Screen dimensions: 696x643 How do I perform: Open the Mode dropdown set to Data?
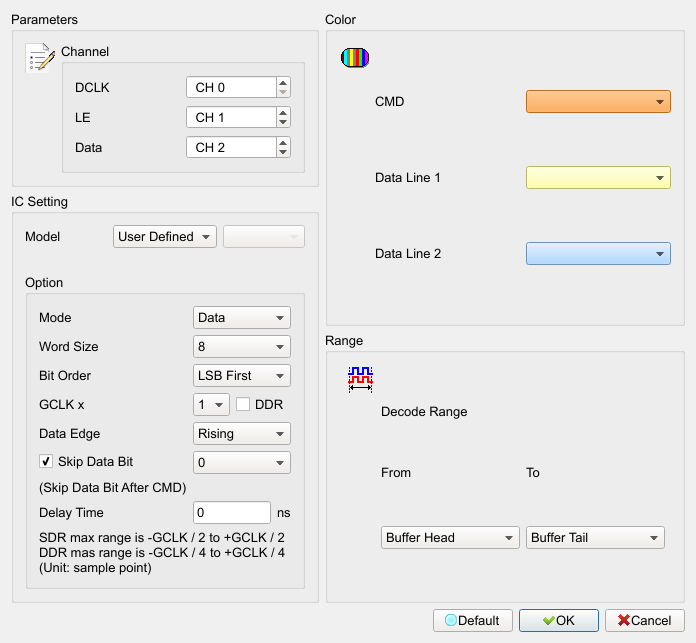tap(242, 318)
